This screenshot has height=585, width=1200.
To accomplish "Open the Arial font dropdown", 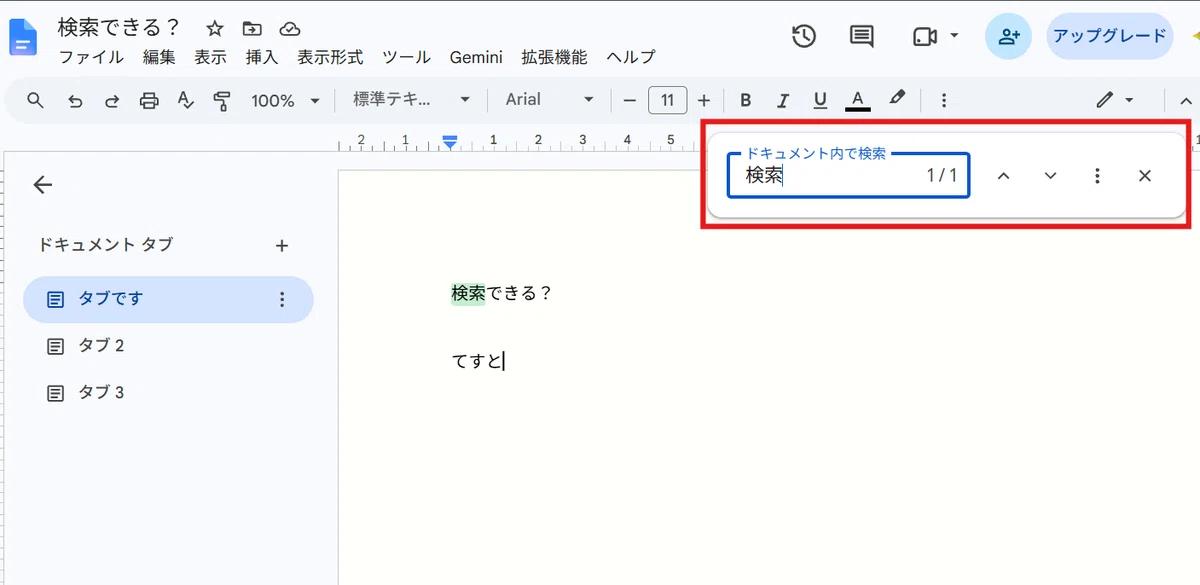I will click(x=549, y=100).
